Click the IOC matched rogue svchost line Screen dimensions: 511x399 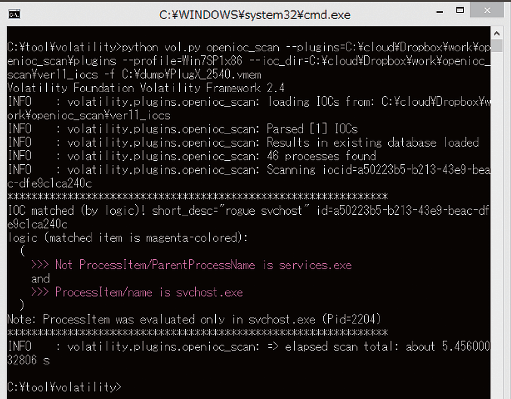tap(249, 217)
